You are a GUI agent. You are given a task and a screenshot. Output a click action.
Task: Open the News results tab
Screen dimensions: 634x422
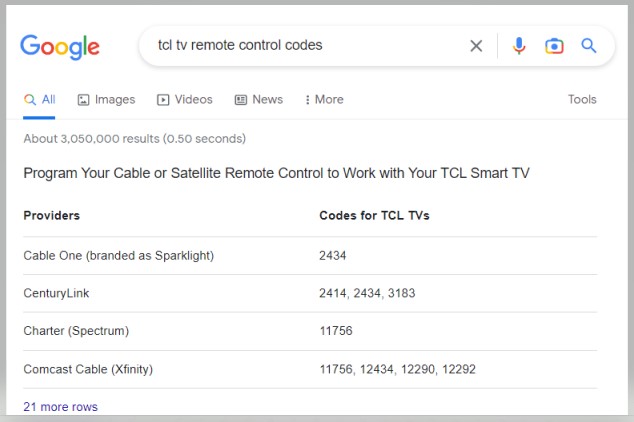point(259,99)
